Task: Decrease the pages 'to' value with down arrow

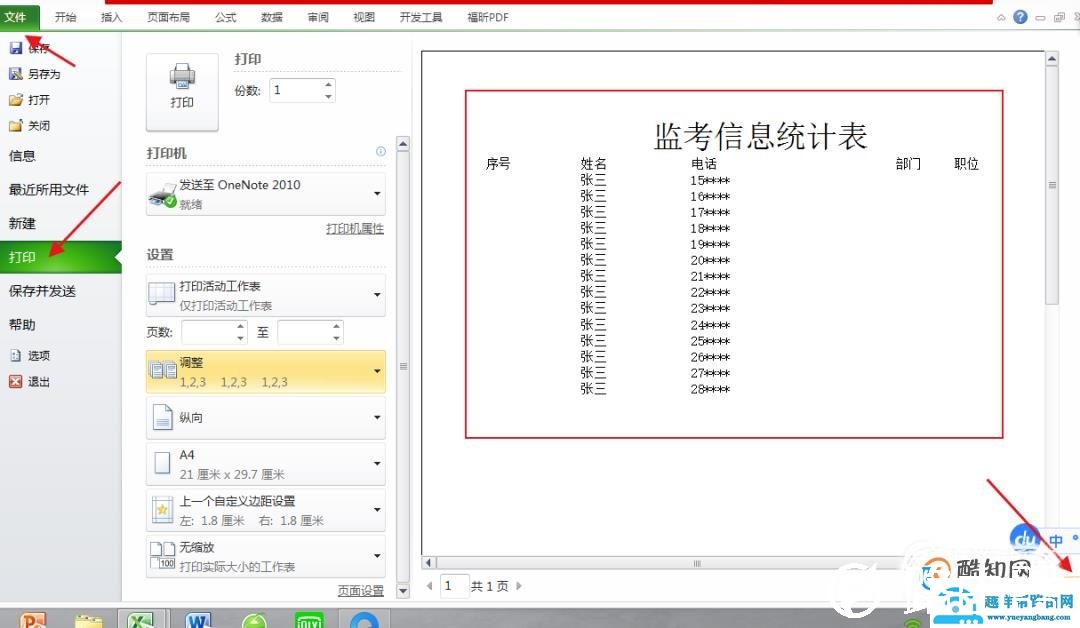Action: coord(336,339)
